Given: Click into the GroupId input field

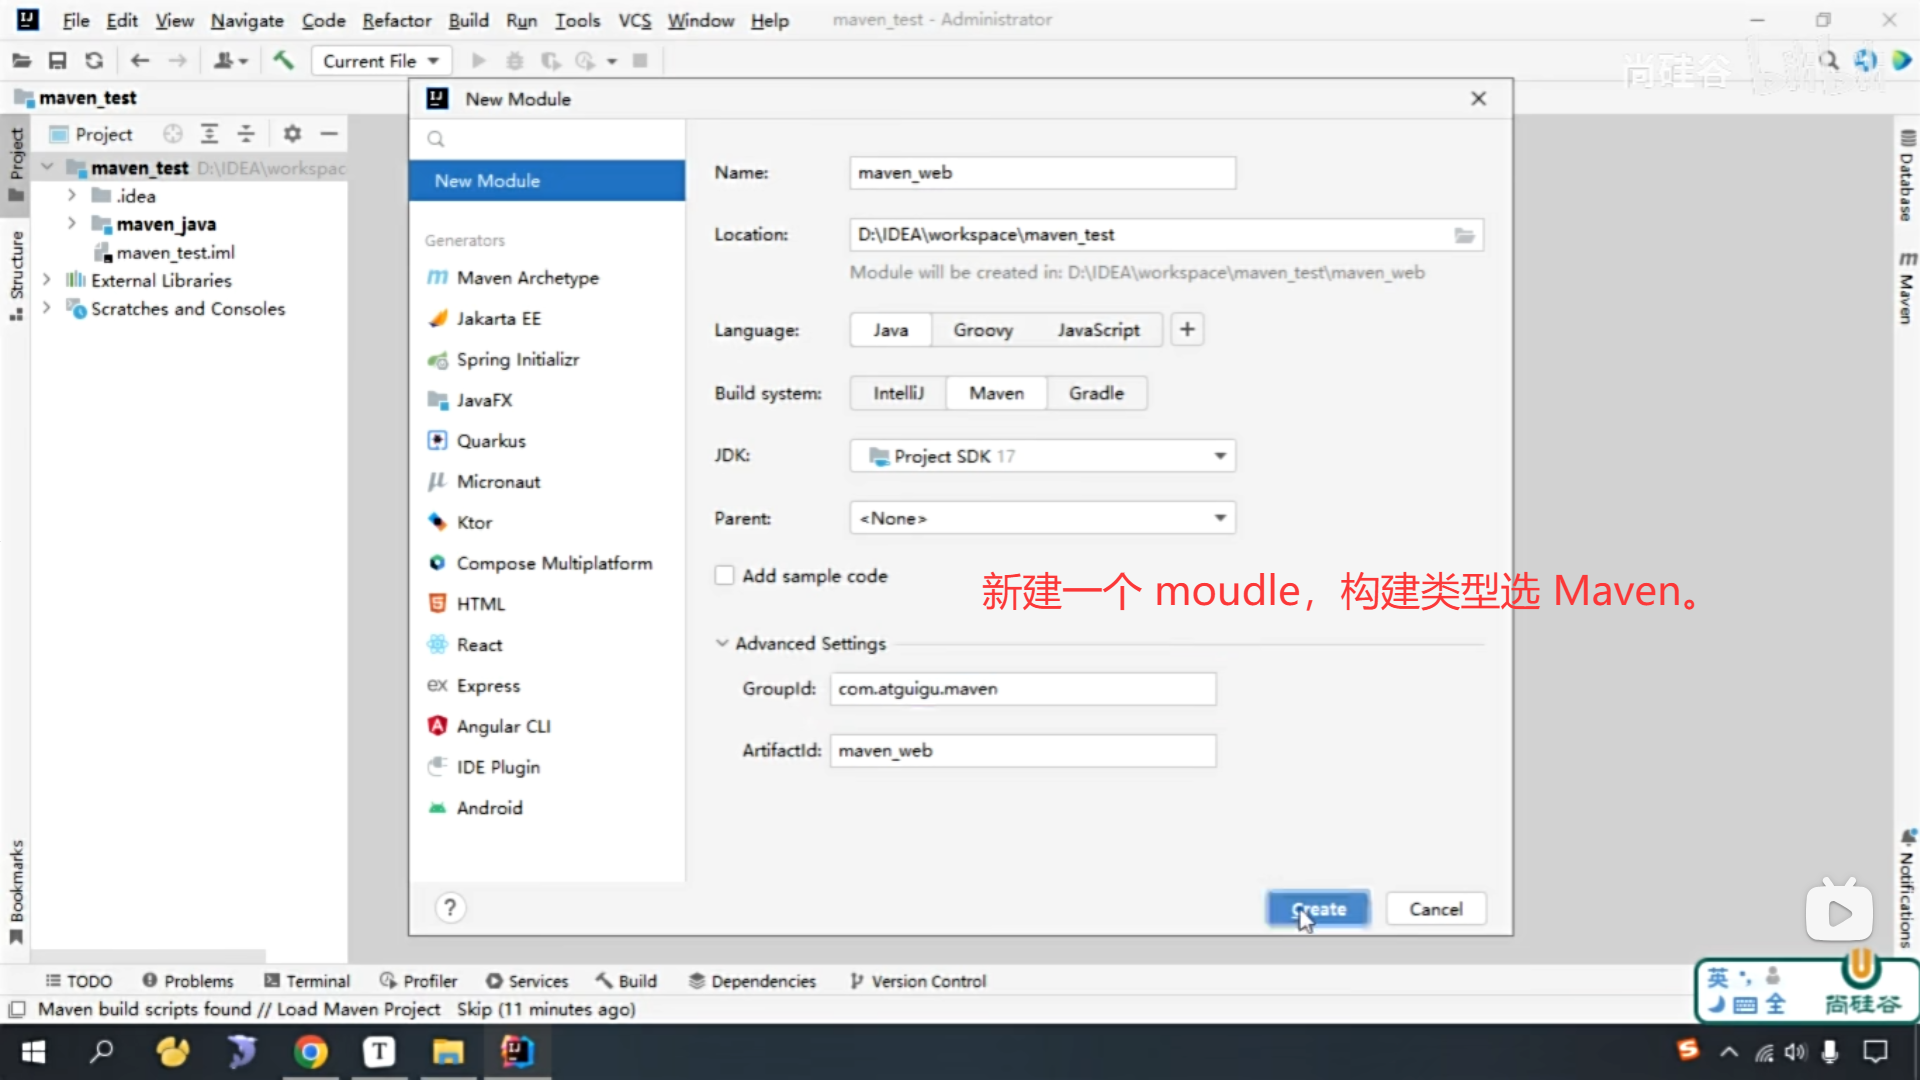Looking at the screenshot, I should pyautogui.click(x=1022, y=689).
